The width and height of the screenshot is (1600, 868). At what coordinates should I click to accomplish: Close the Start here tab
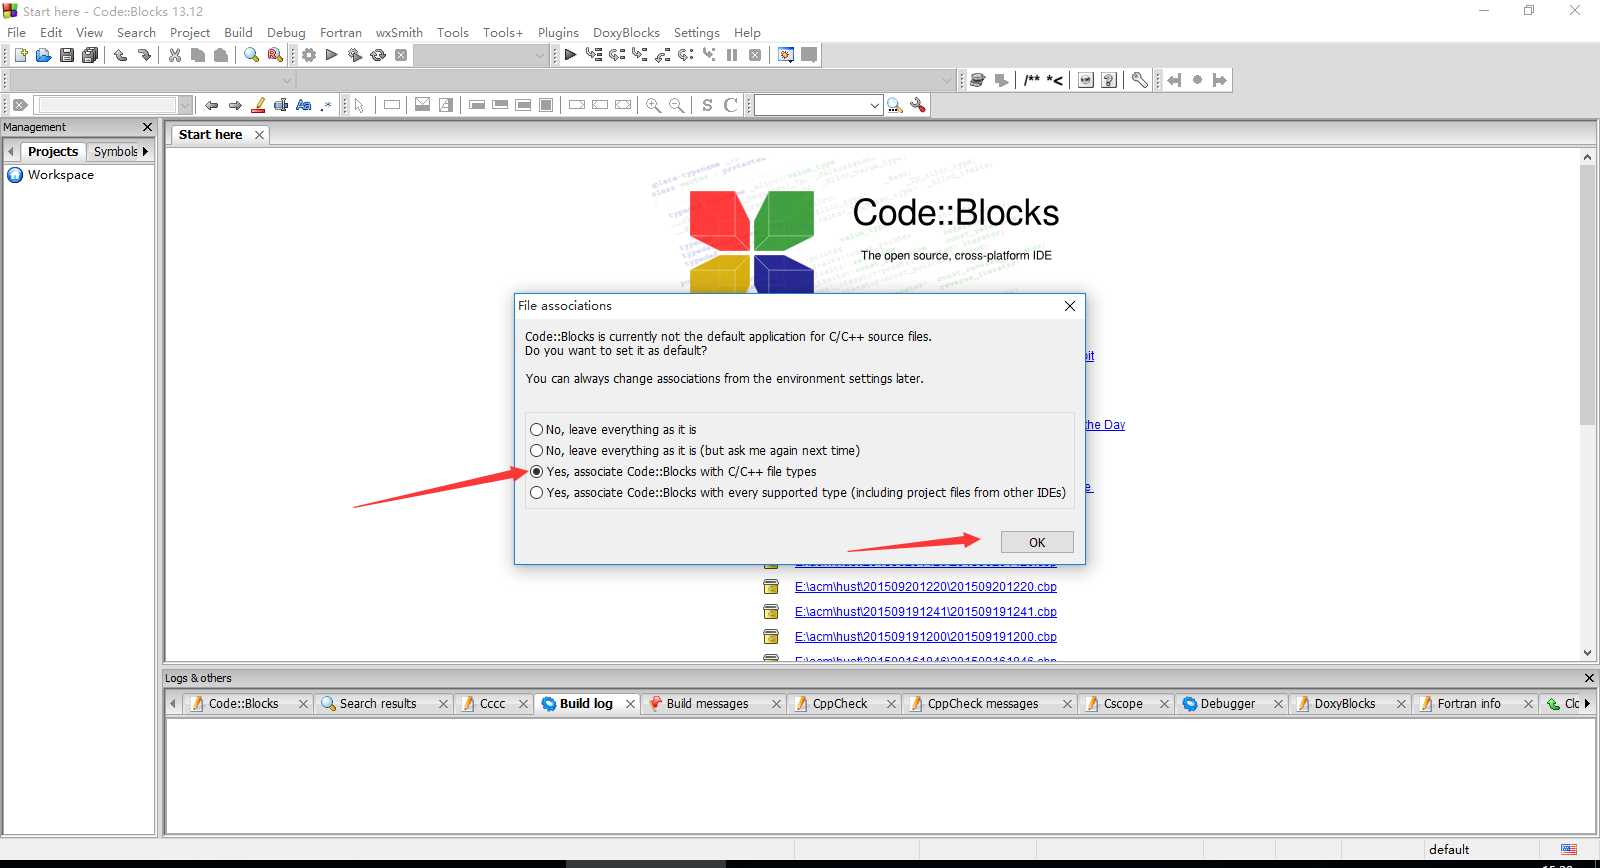click(259, 135)
